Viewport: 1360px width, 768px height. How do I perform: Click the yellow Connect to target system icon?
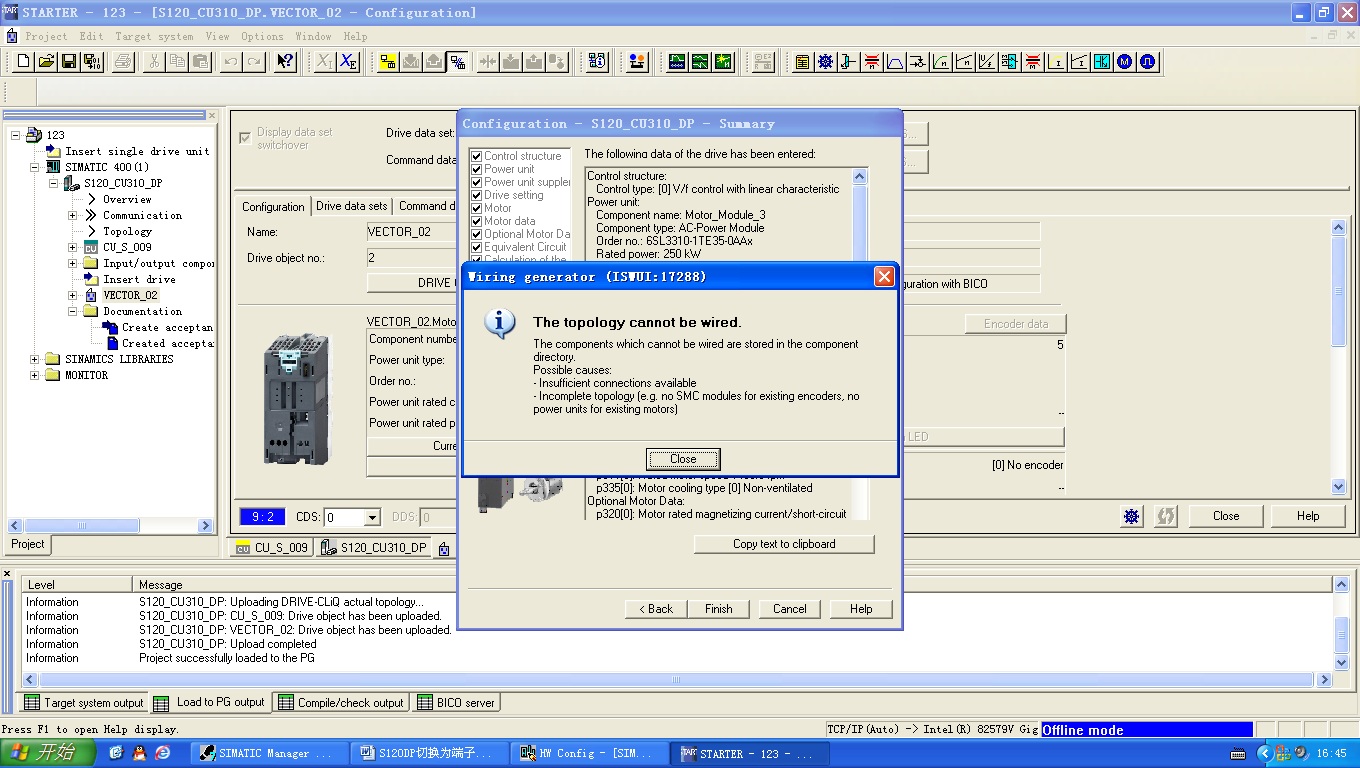coord(389,62)
